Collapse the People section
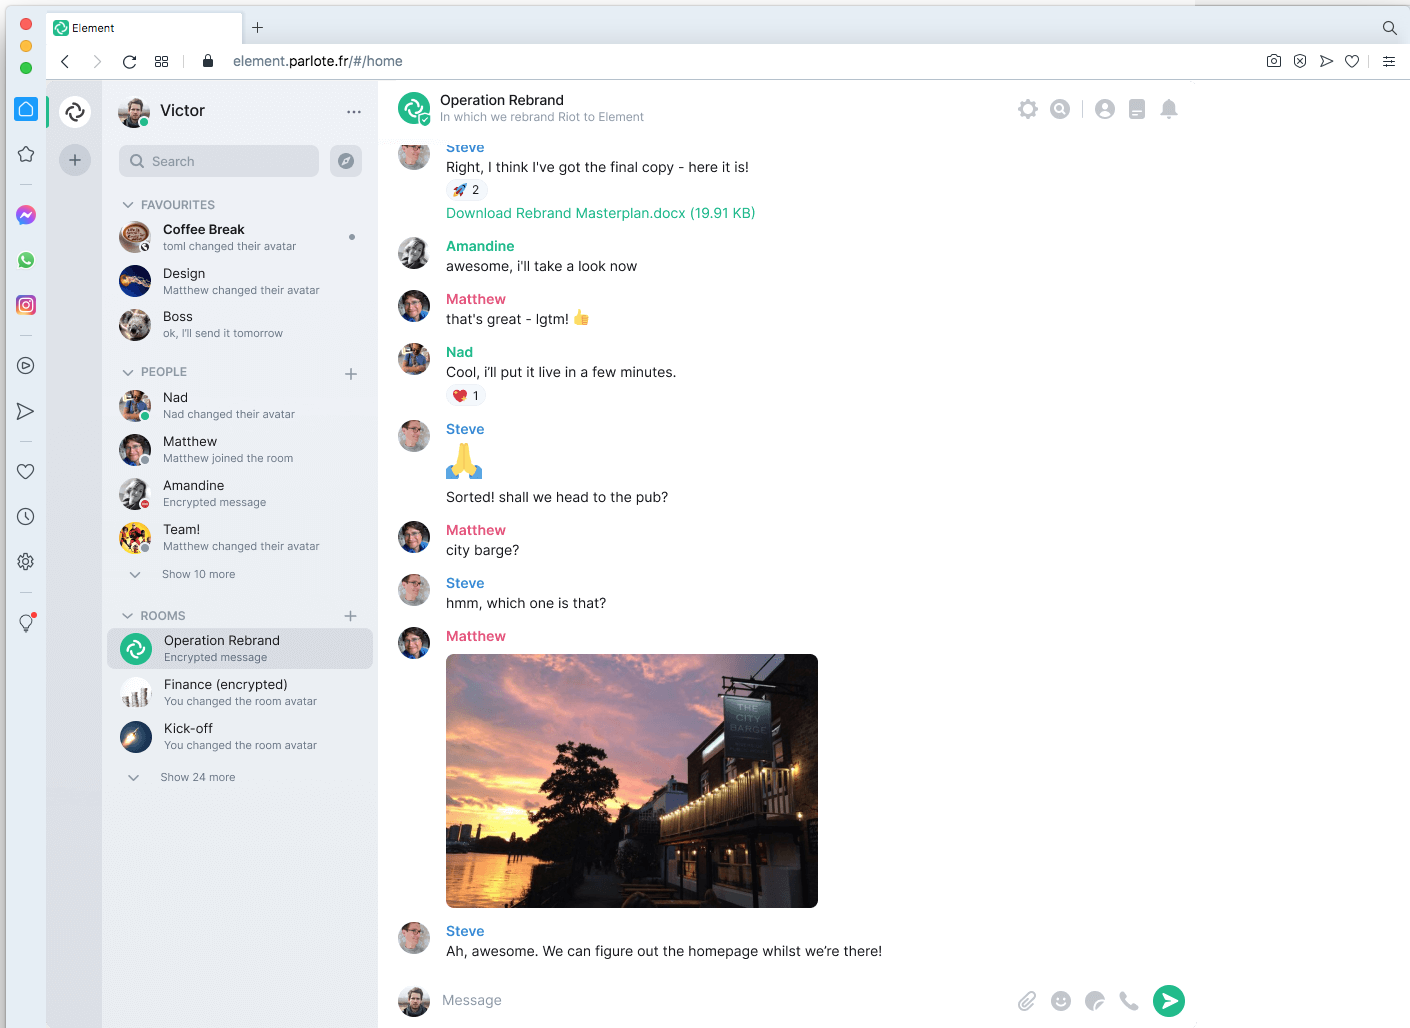Image resolution: width=1410 pixels, height=1028 pixels. [x=128, y=372]
